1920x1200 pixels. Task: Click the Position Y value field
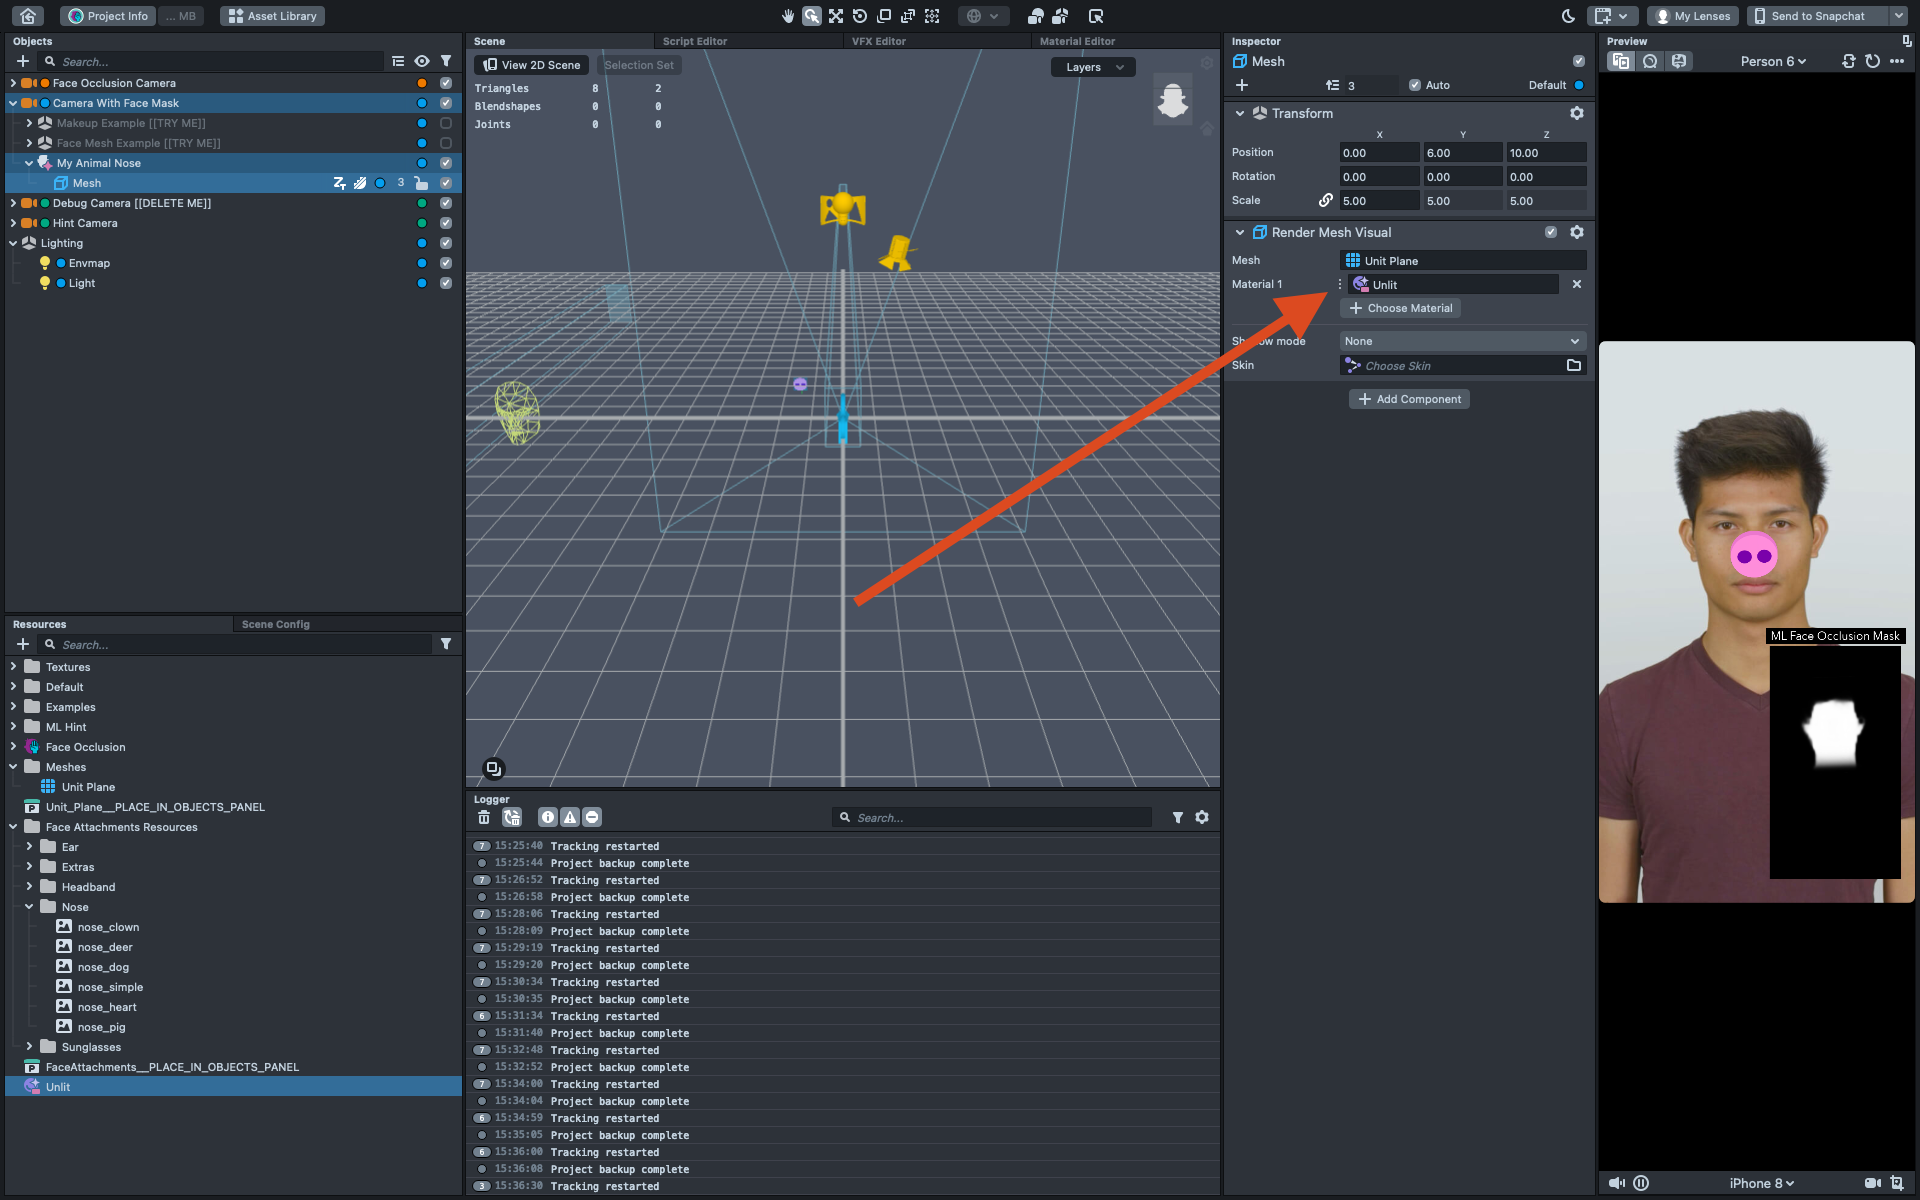[1462, 153]
